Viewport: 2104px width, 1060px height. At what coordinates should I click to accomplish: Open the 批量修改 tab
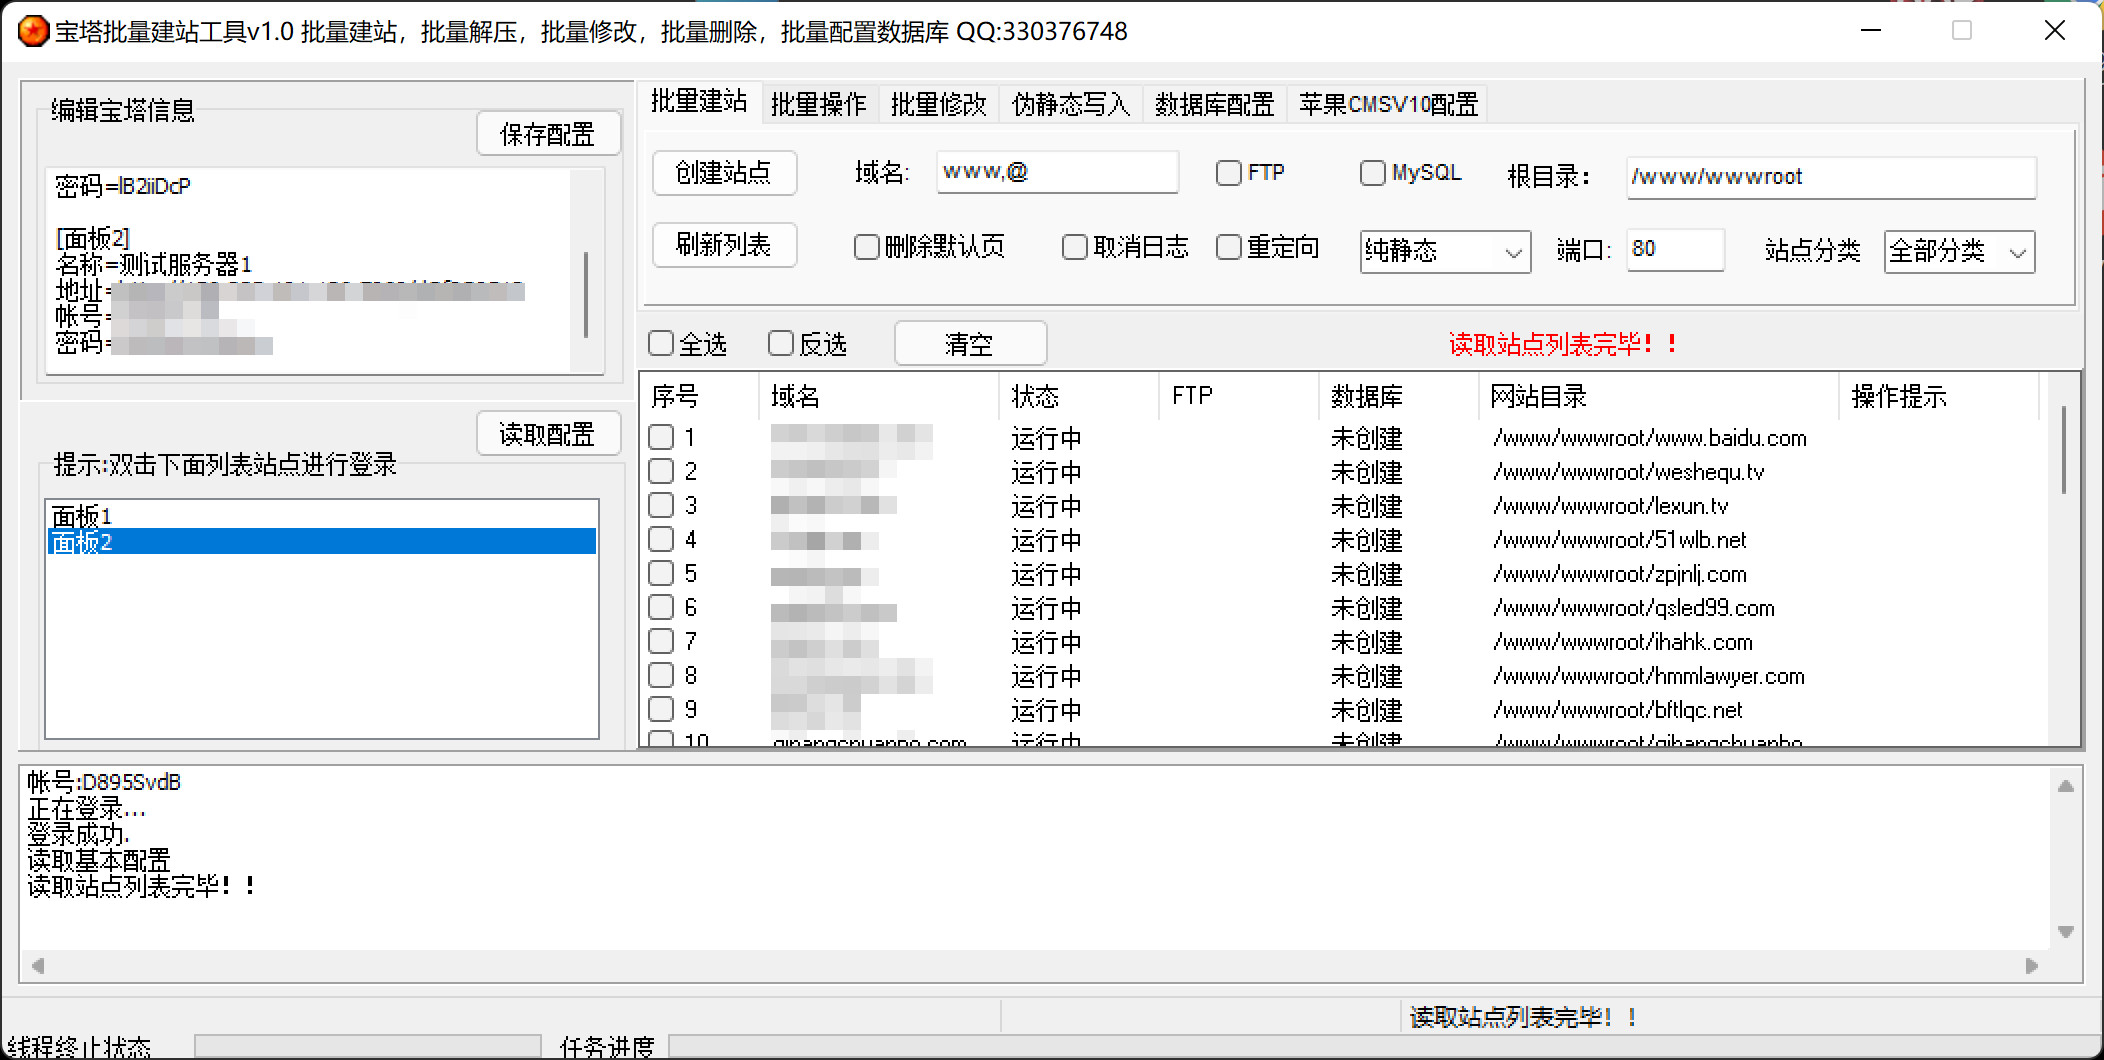point(939,104)
